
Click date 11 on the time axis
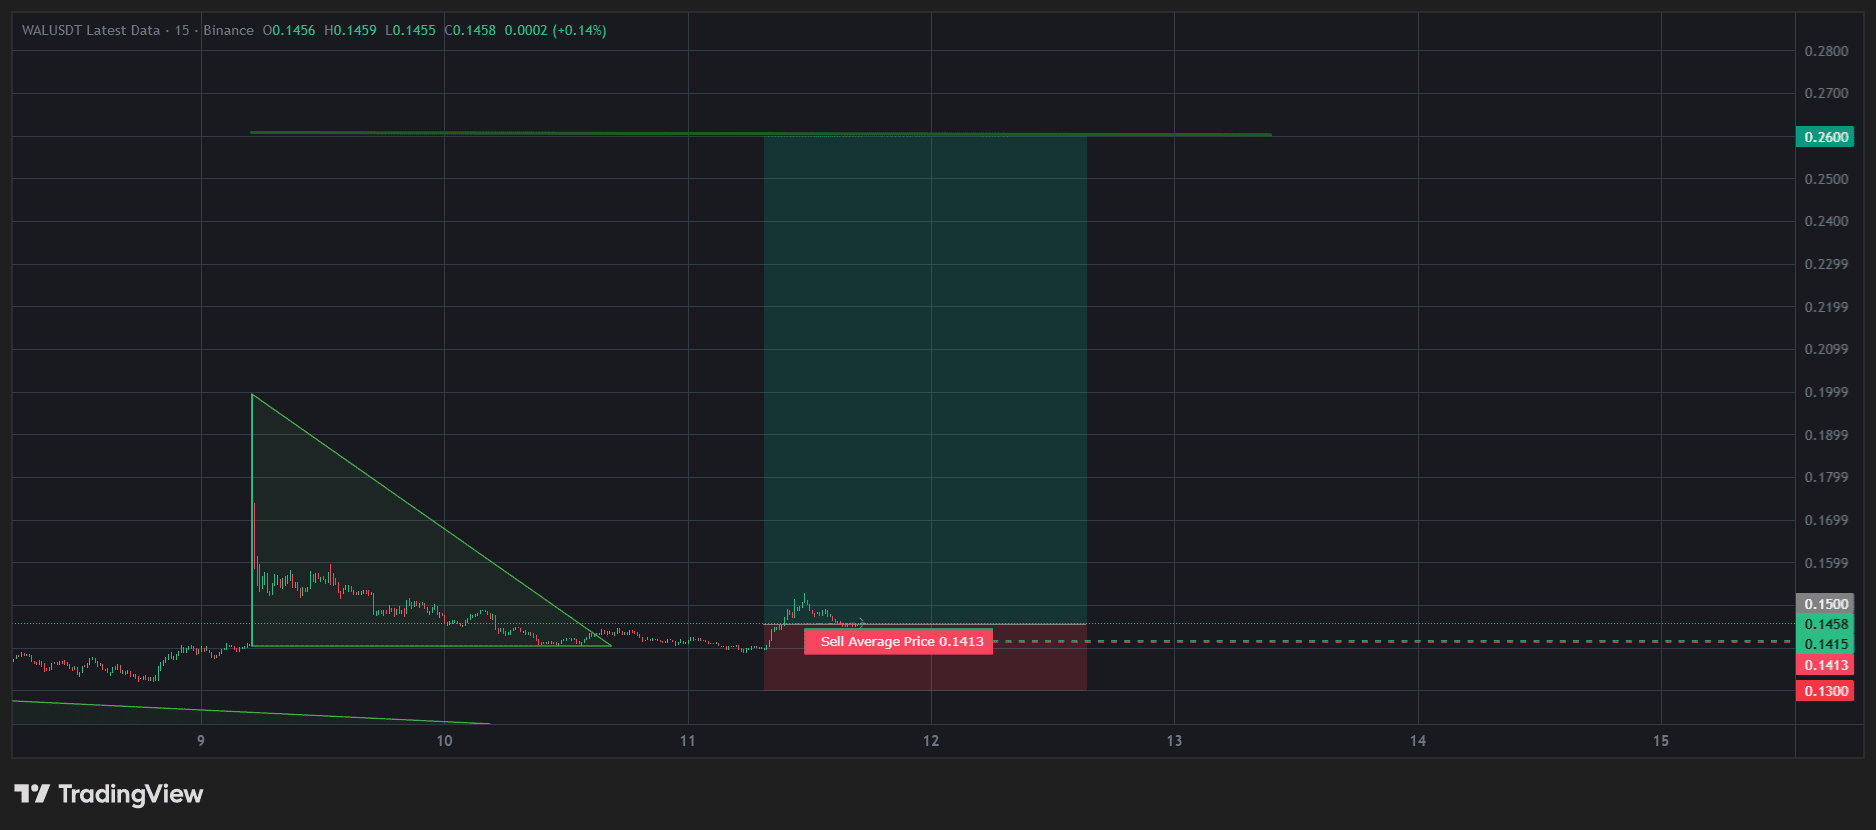pyautogui.click(x=688, y=741)
